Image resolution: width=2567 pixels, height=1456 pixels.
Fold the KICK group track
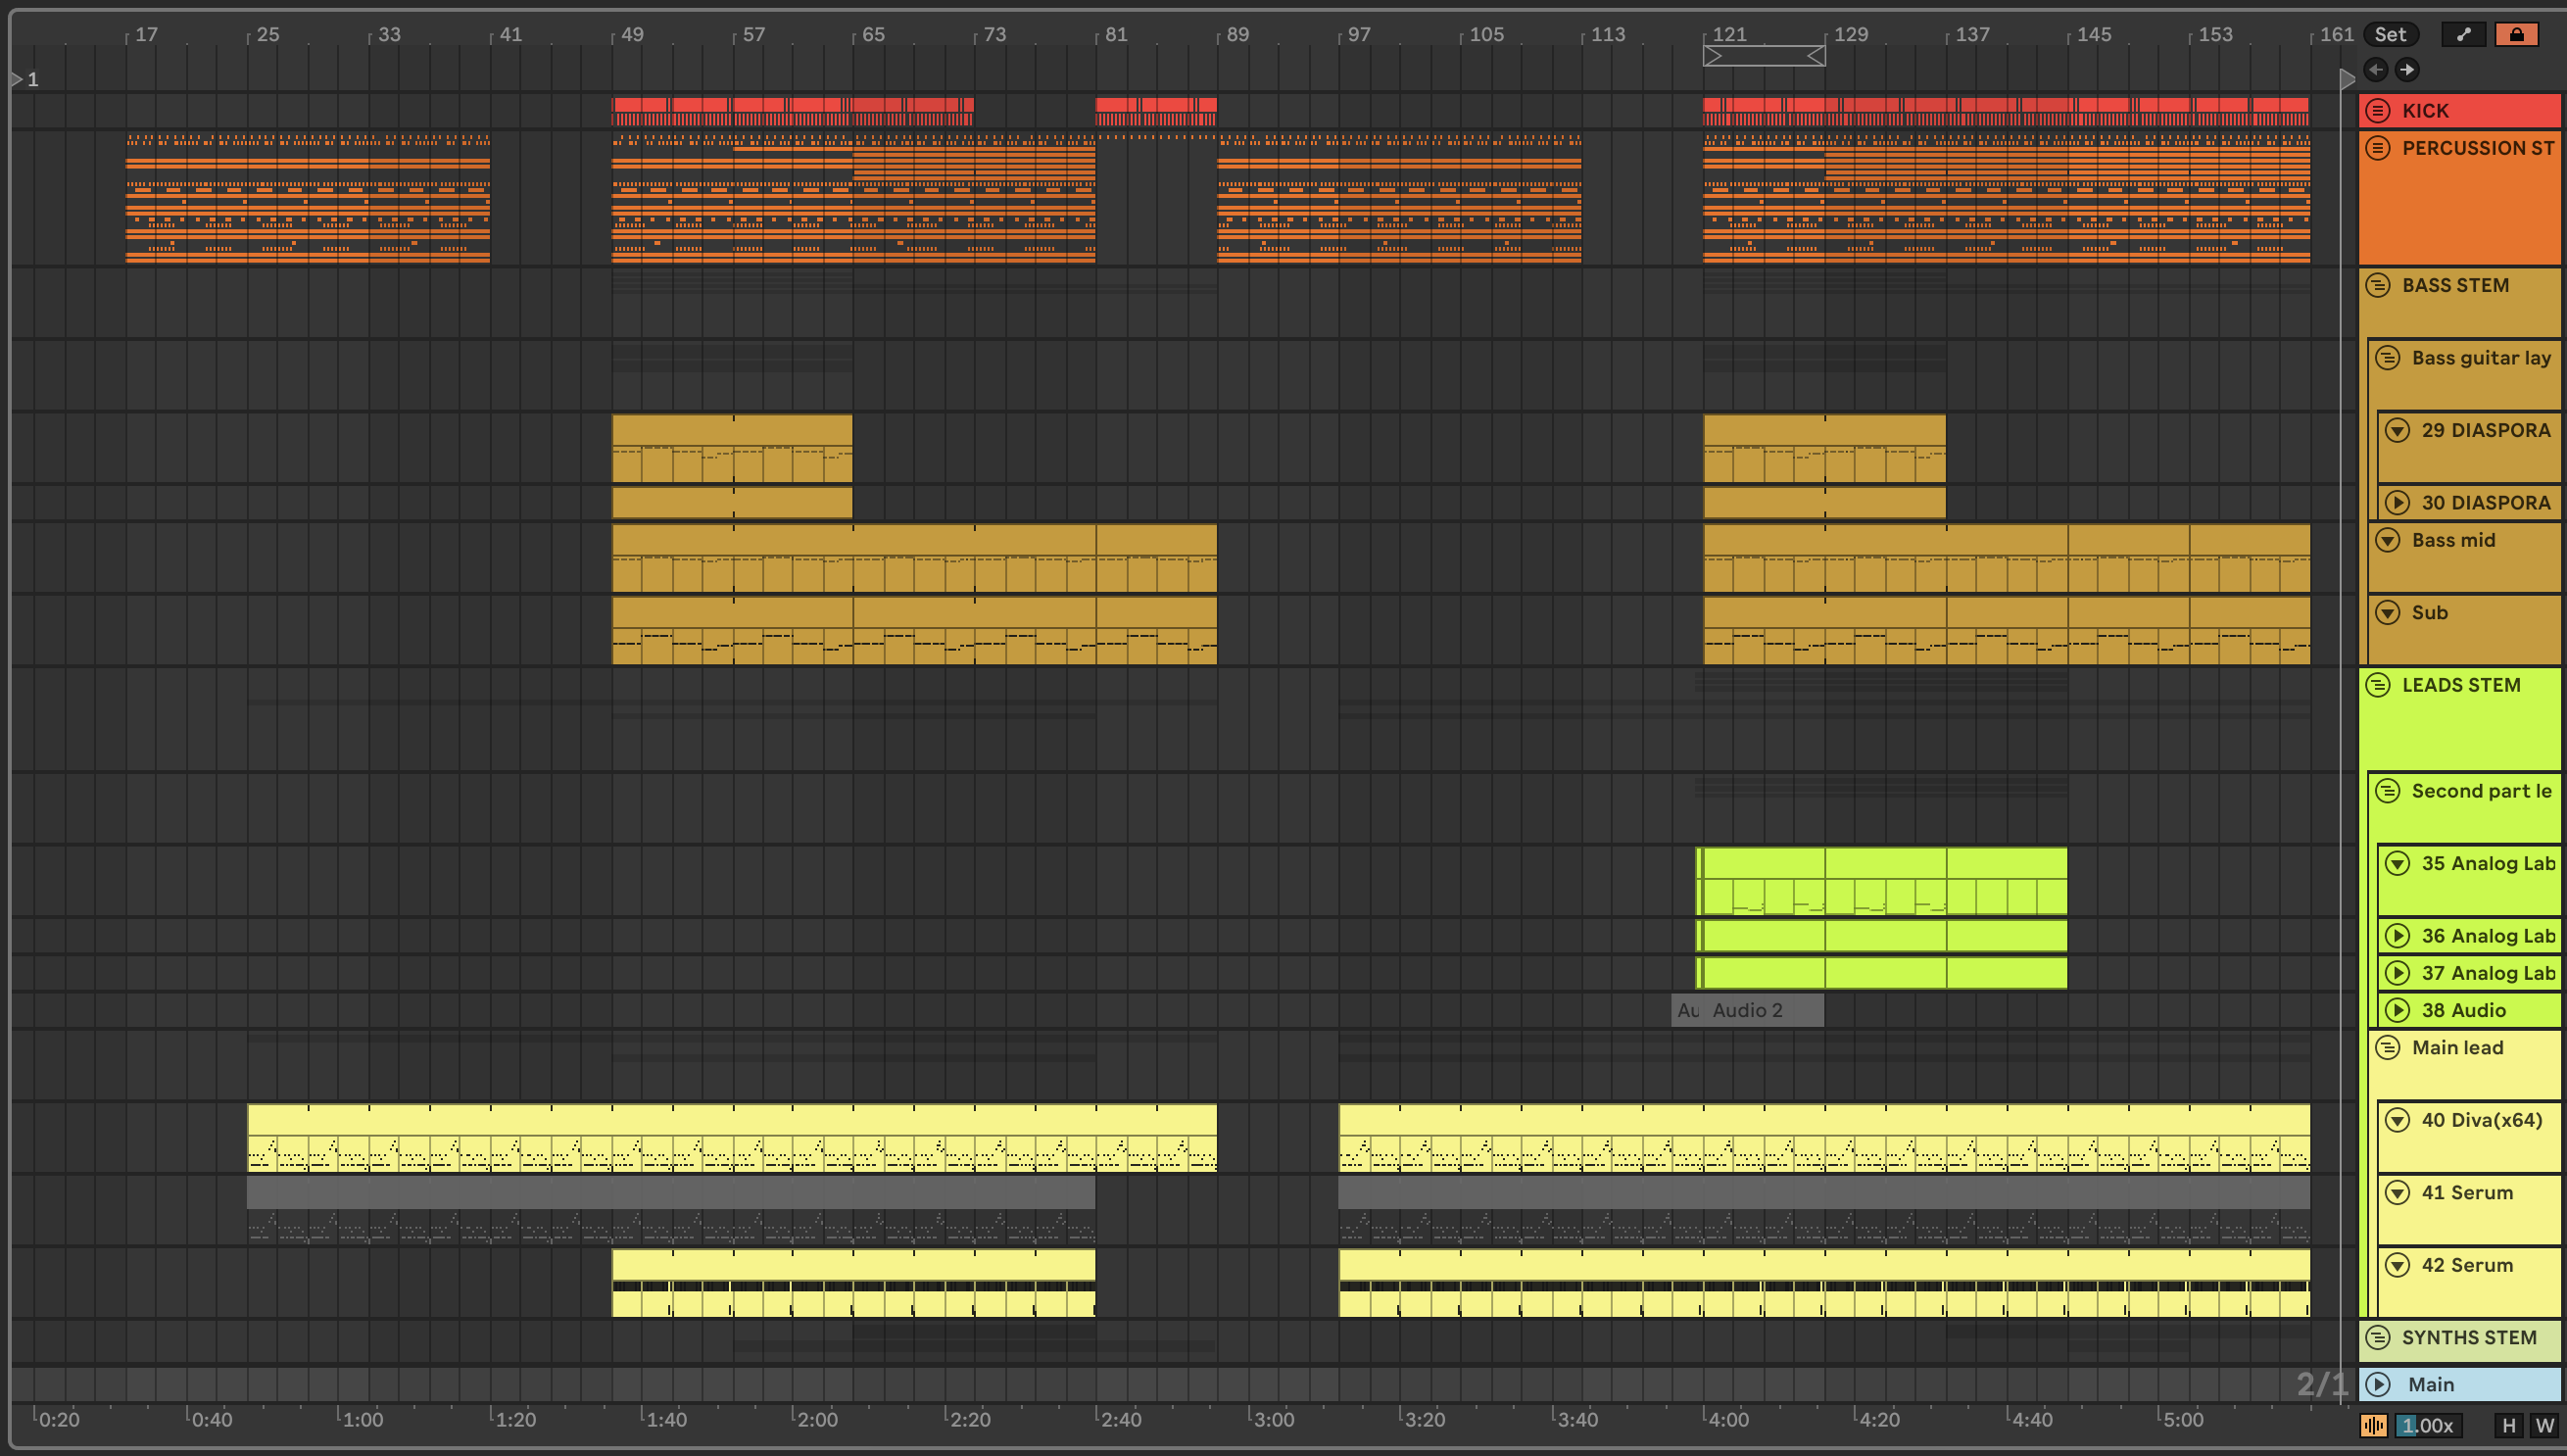click(x=2378, y=111)
